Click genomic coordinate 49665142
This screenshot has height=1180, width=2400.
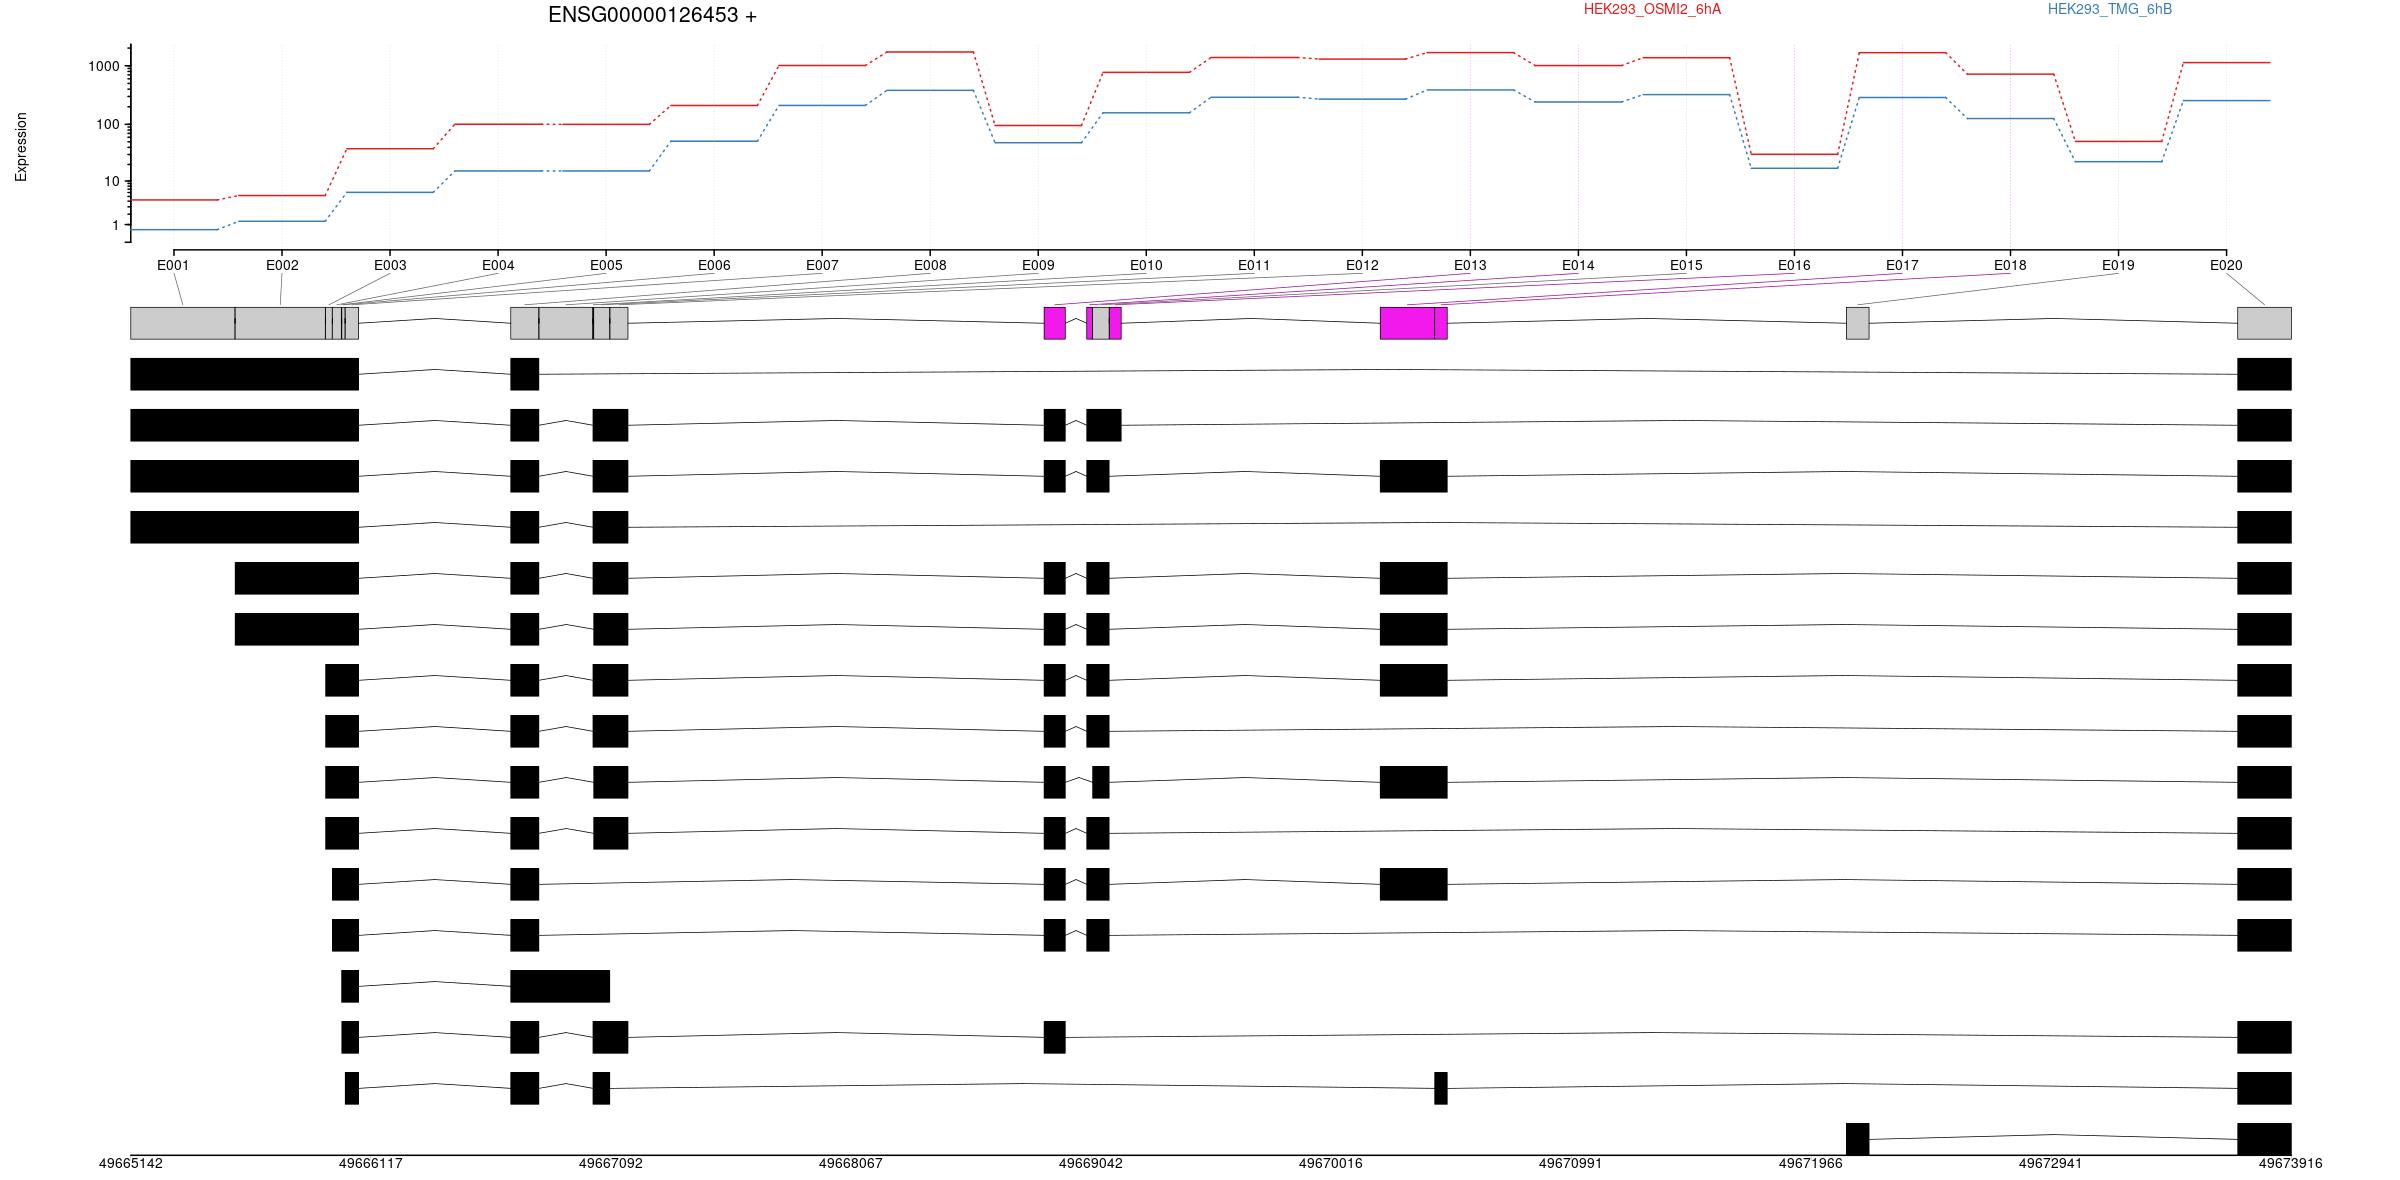coord(131,1163)
